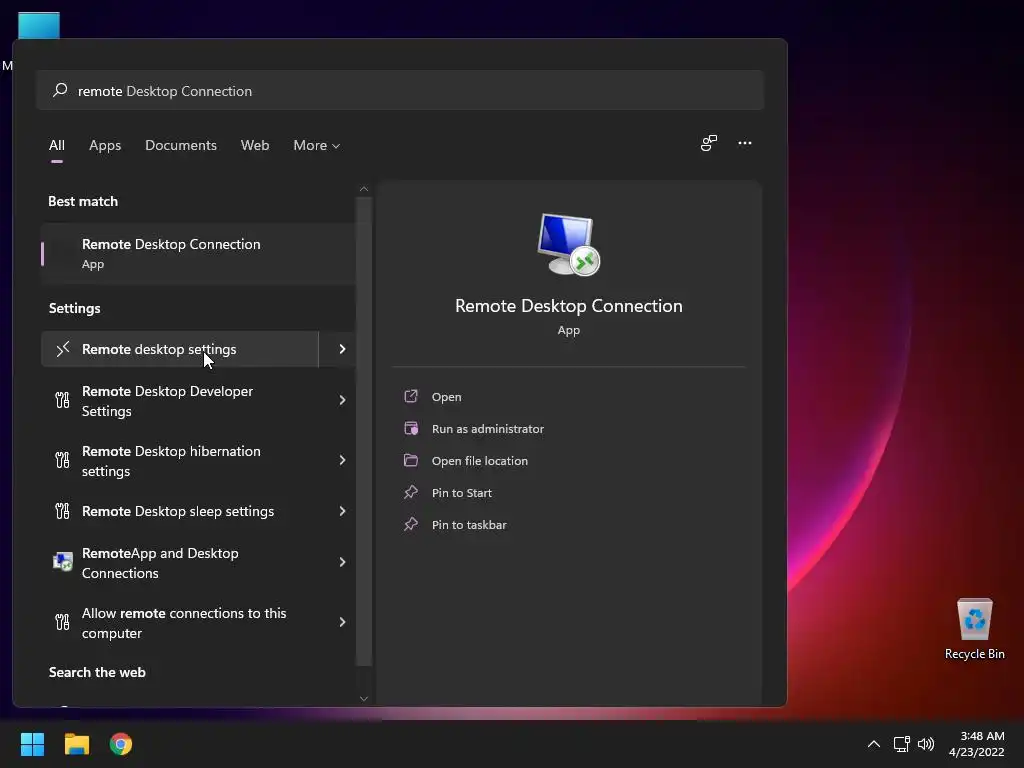Open volume control tray icon
The image size is (1024, 768).
[x=925, y=744]
